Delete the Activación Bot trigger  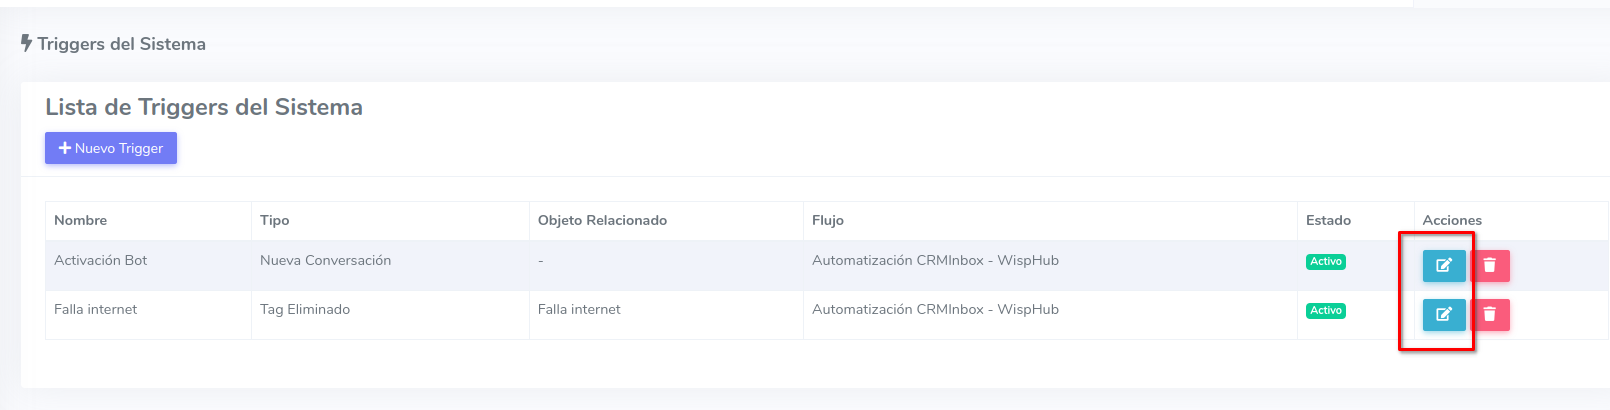[1490, 265]
